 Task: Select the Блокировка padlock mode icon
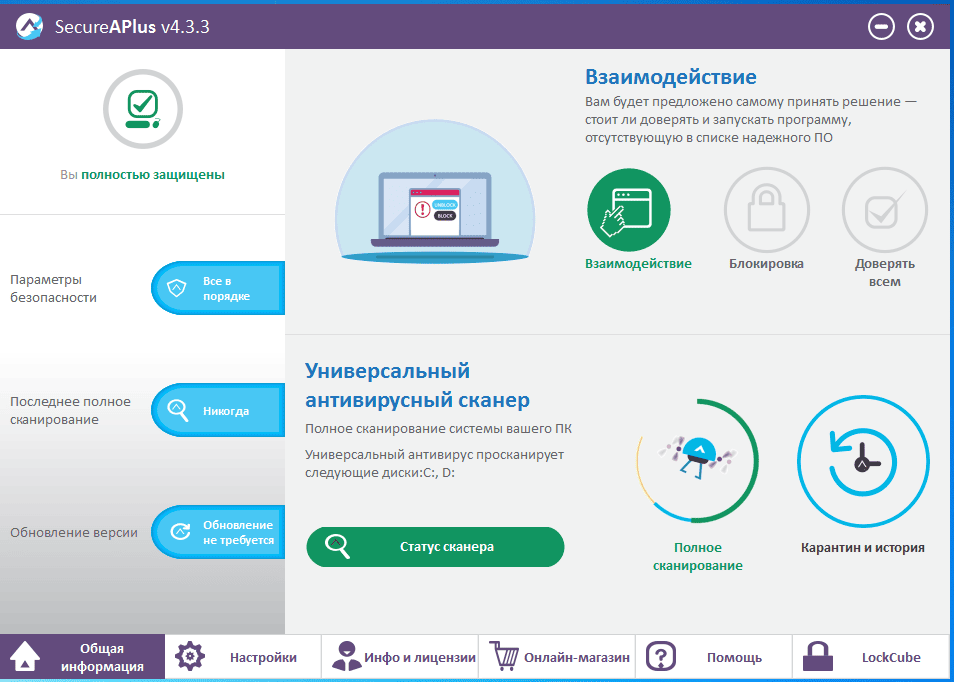[767, 210]
